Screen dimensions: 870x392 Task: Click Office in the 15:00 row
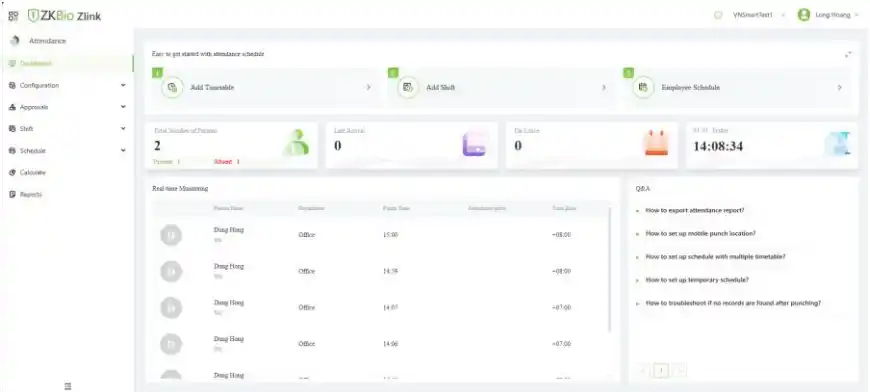point(306,235)
